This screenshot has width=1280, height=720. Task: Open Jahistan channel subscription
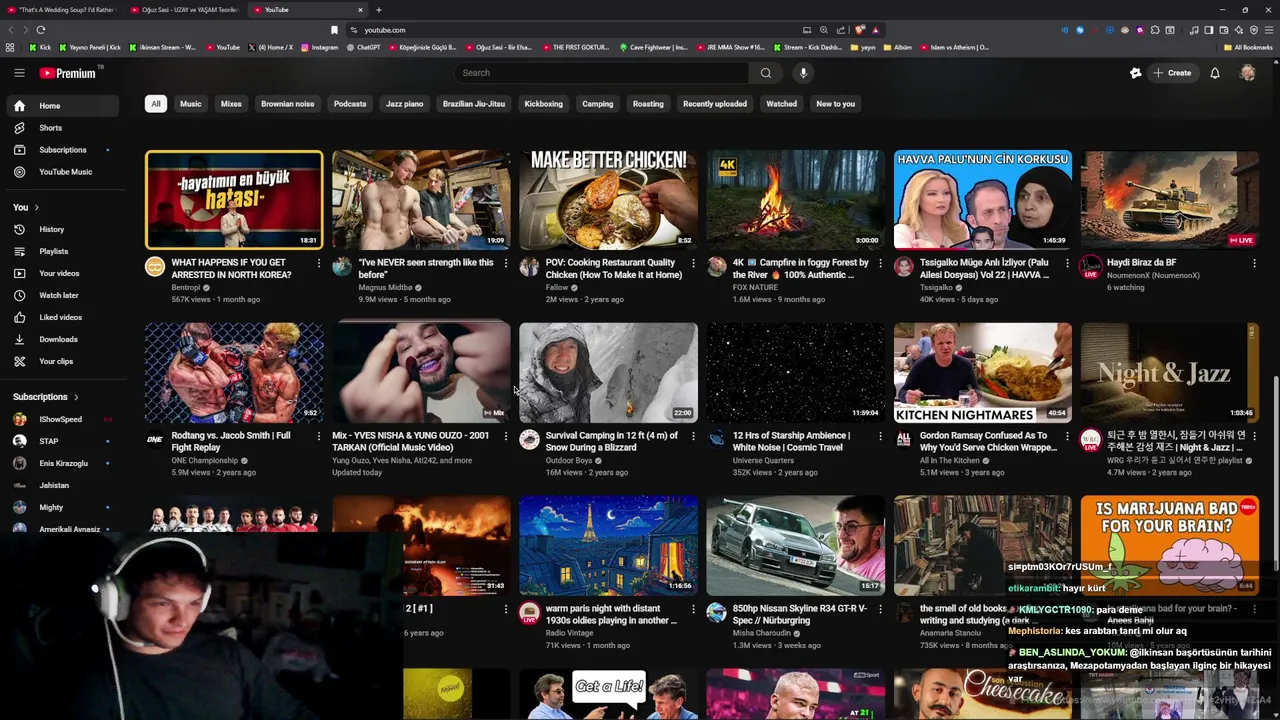pos(65,486)
